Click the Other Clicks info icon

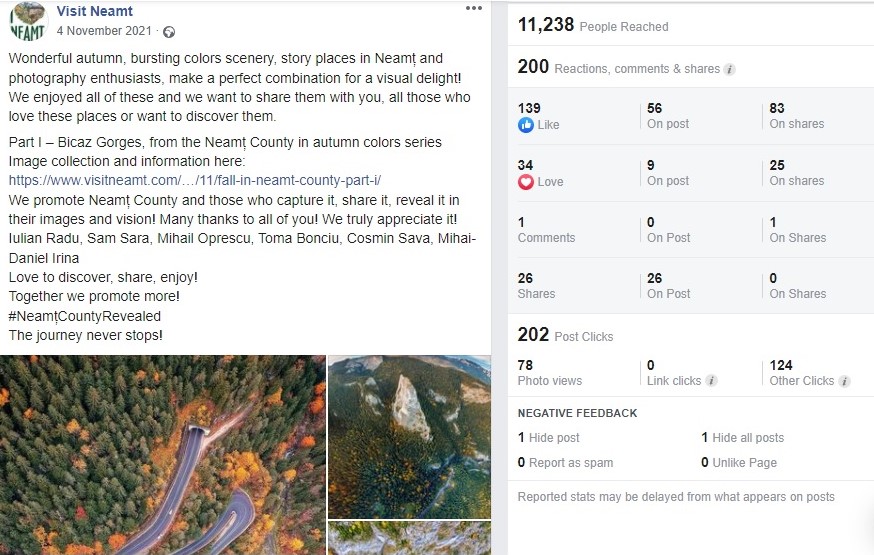coord(844,381)
